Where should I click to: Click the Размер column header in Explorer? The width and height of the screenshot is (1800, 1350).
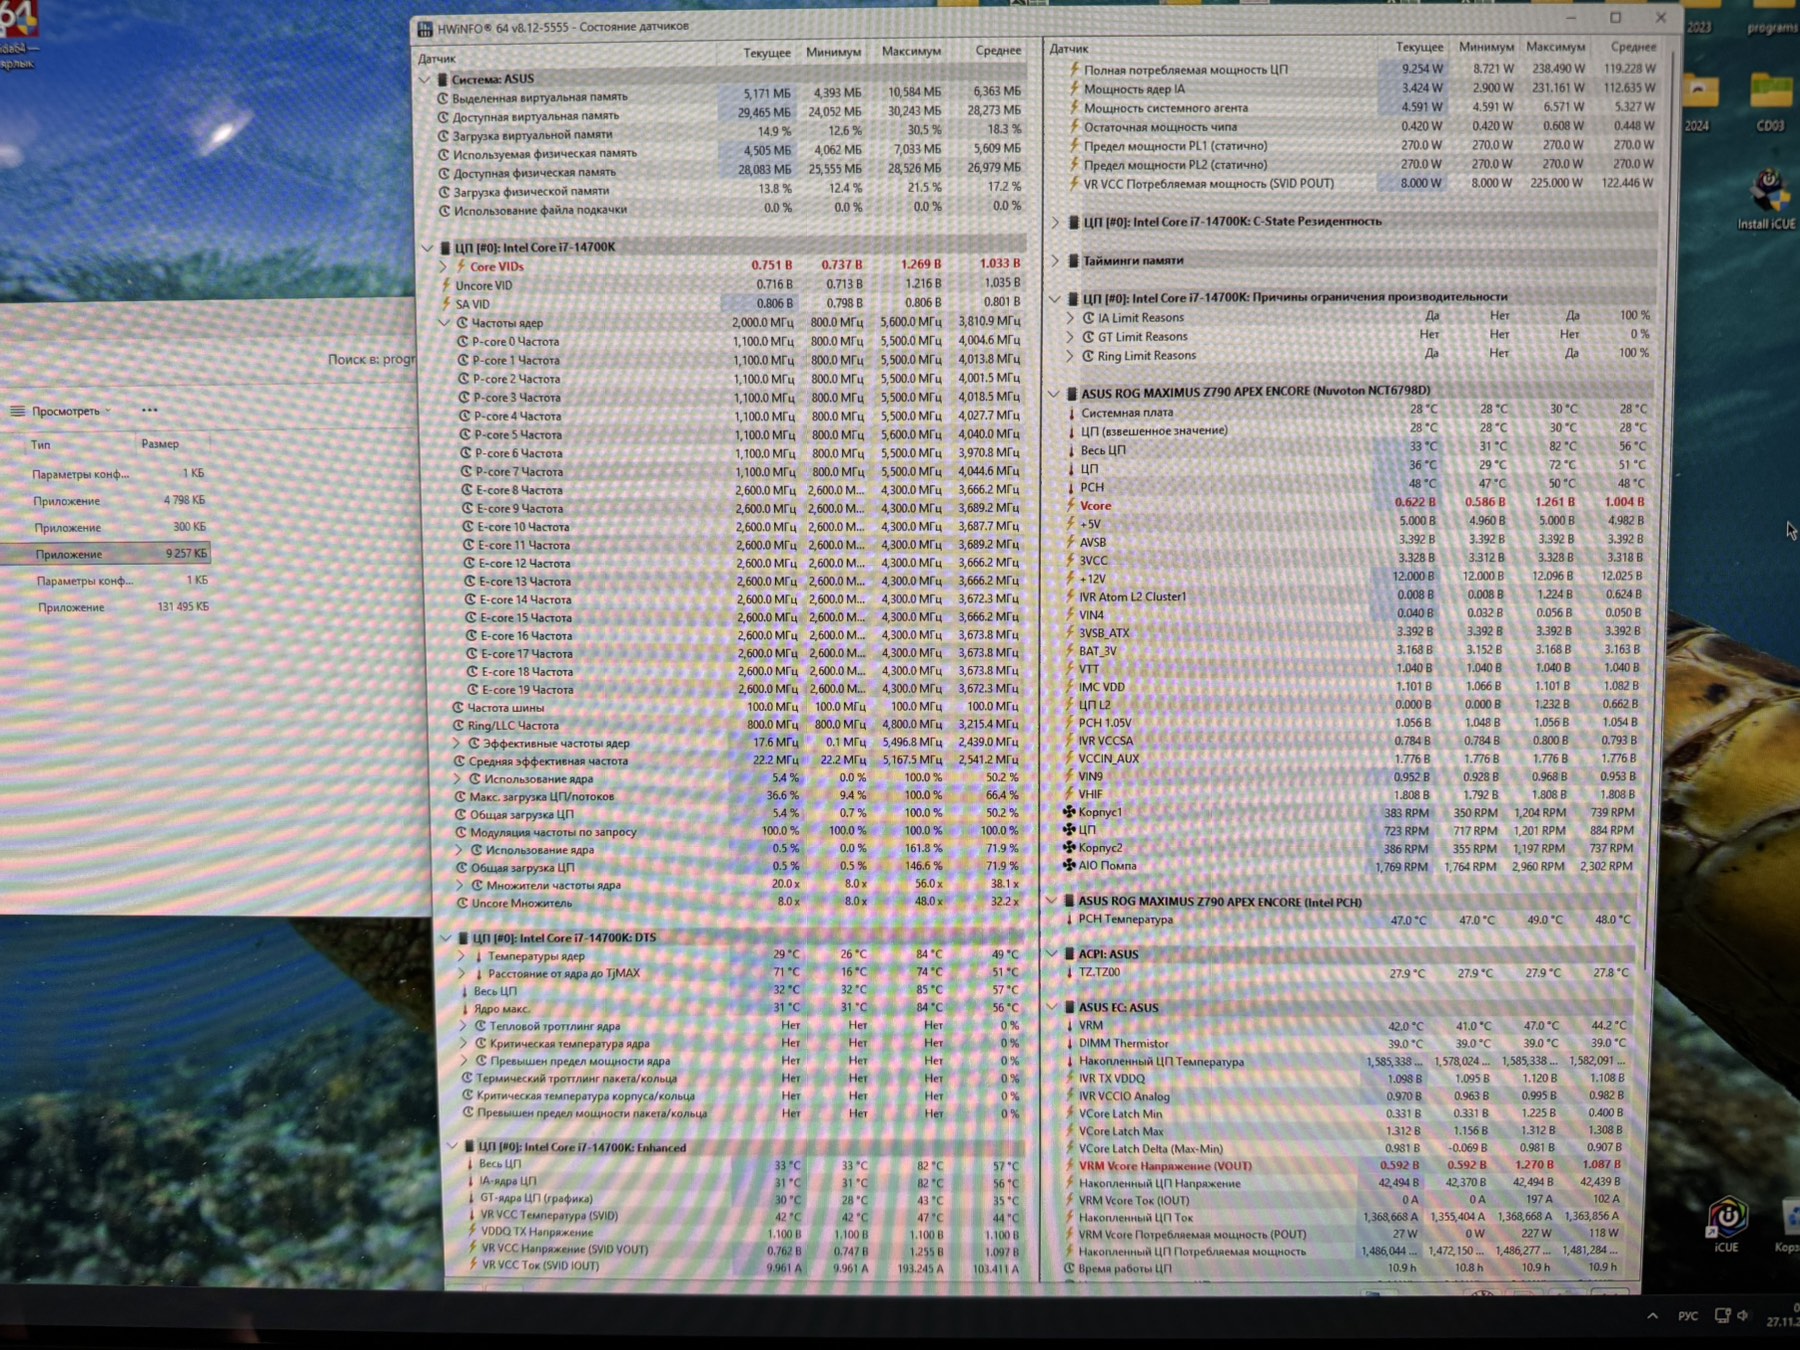(160, 444)
